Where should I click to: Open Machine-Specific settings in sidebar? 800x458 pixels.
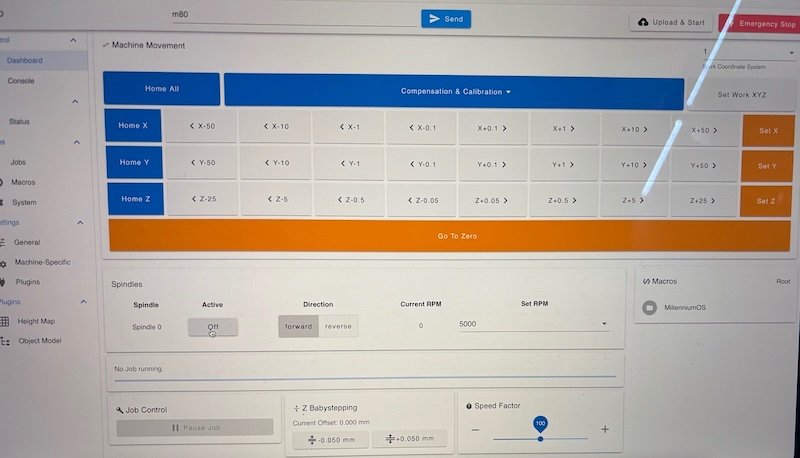(43, 262)
